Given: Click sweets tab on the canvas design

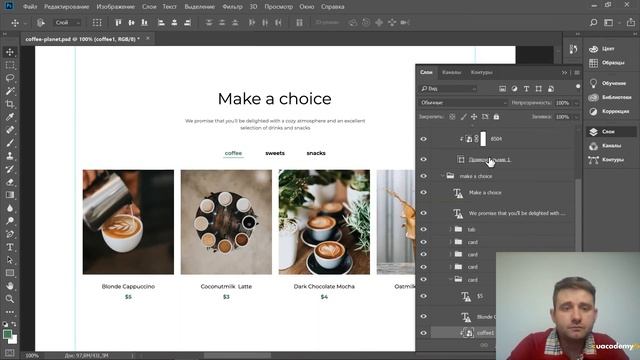Looking at the screenshot, I should (x=275, y=153).
